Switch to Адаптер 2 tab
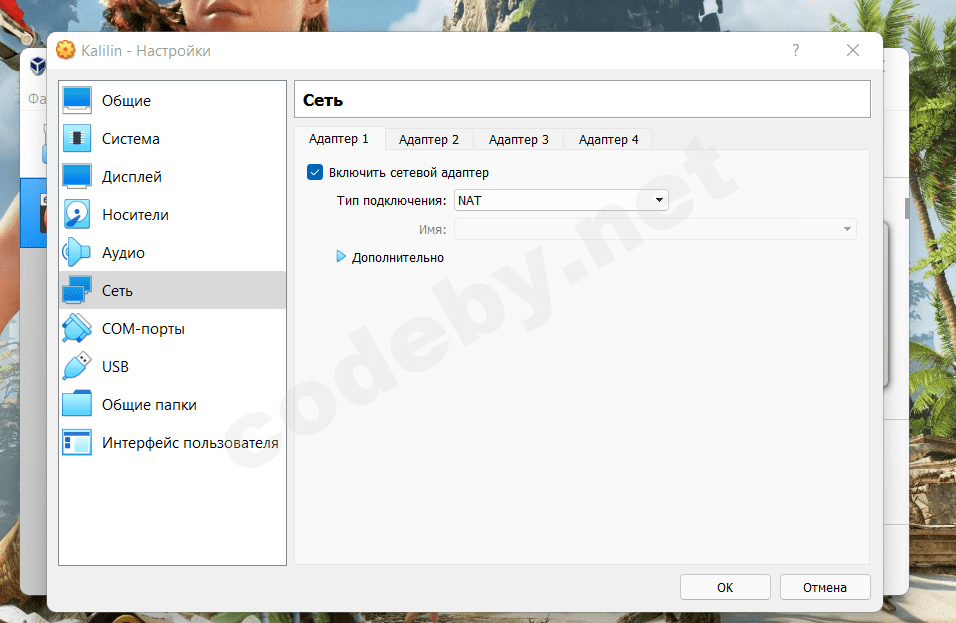The image size is (956, 623). (x=429, y=140)
